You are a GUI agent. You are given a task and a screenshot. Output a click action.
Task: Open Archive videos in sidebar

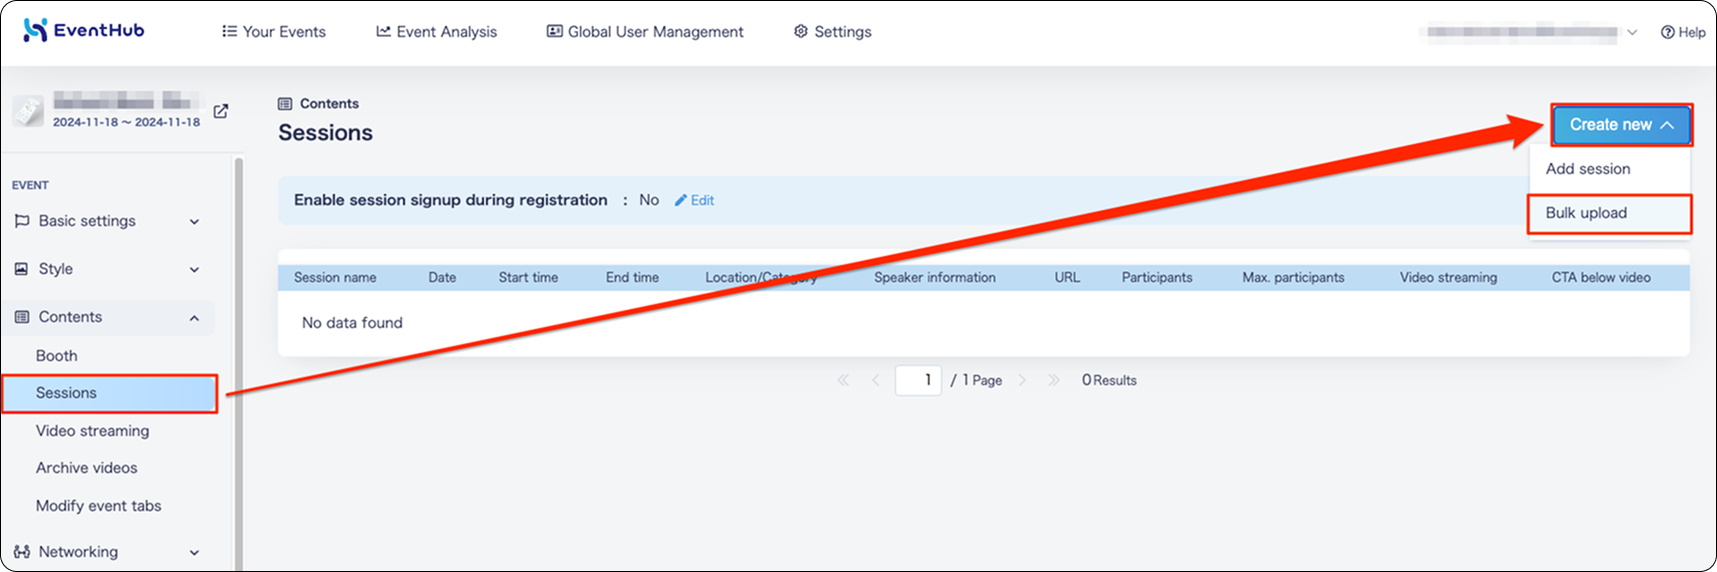pyautogui.click(x=86, y=468)
